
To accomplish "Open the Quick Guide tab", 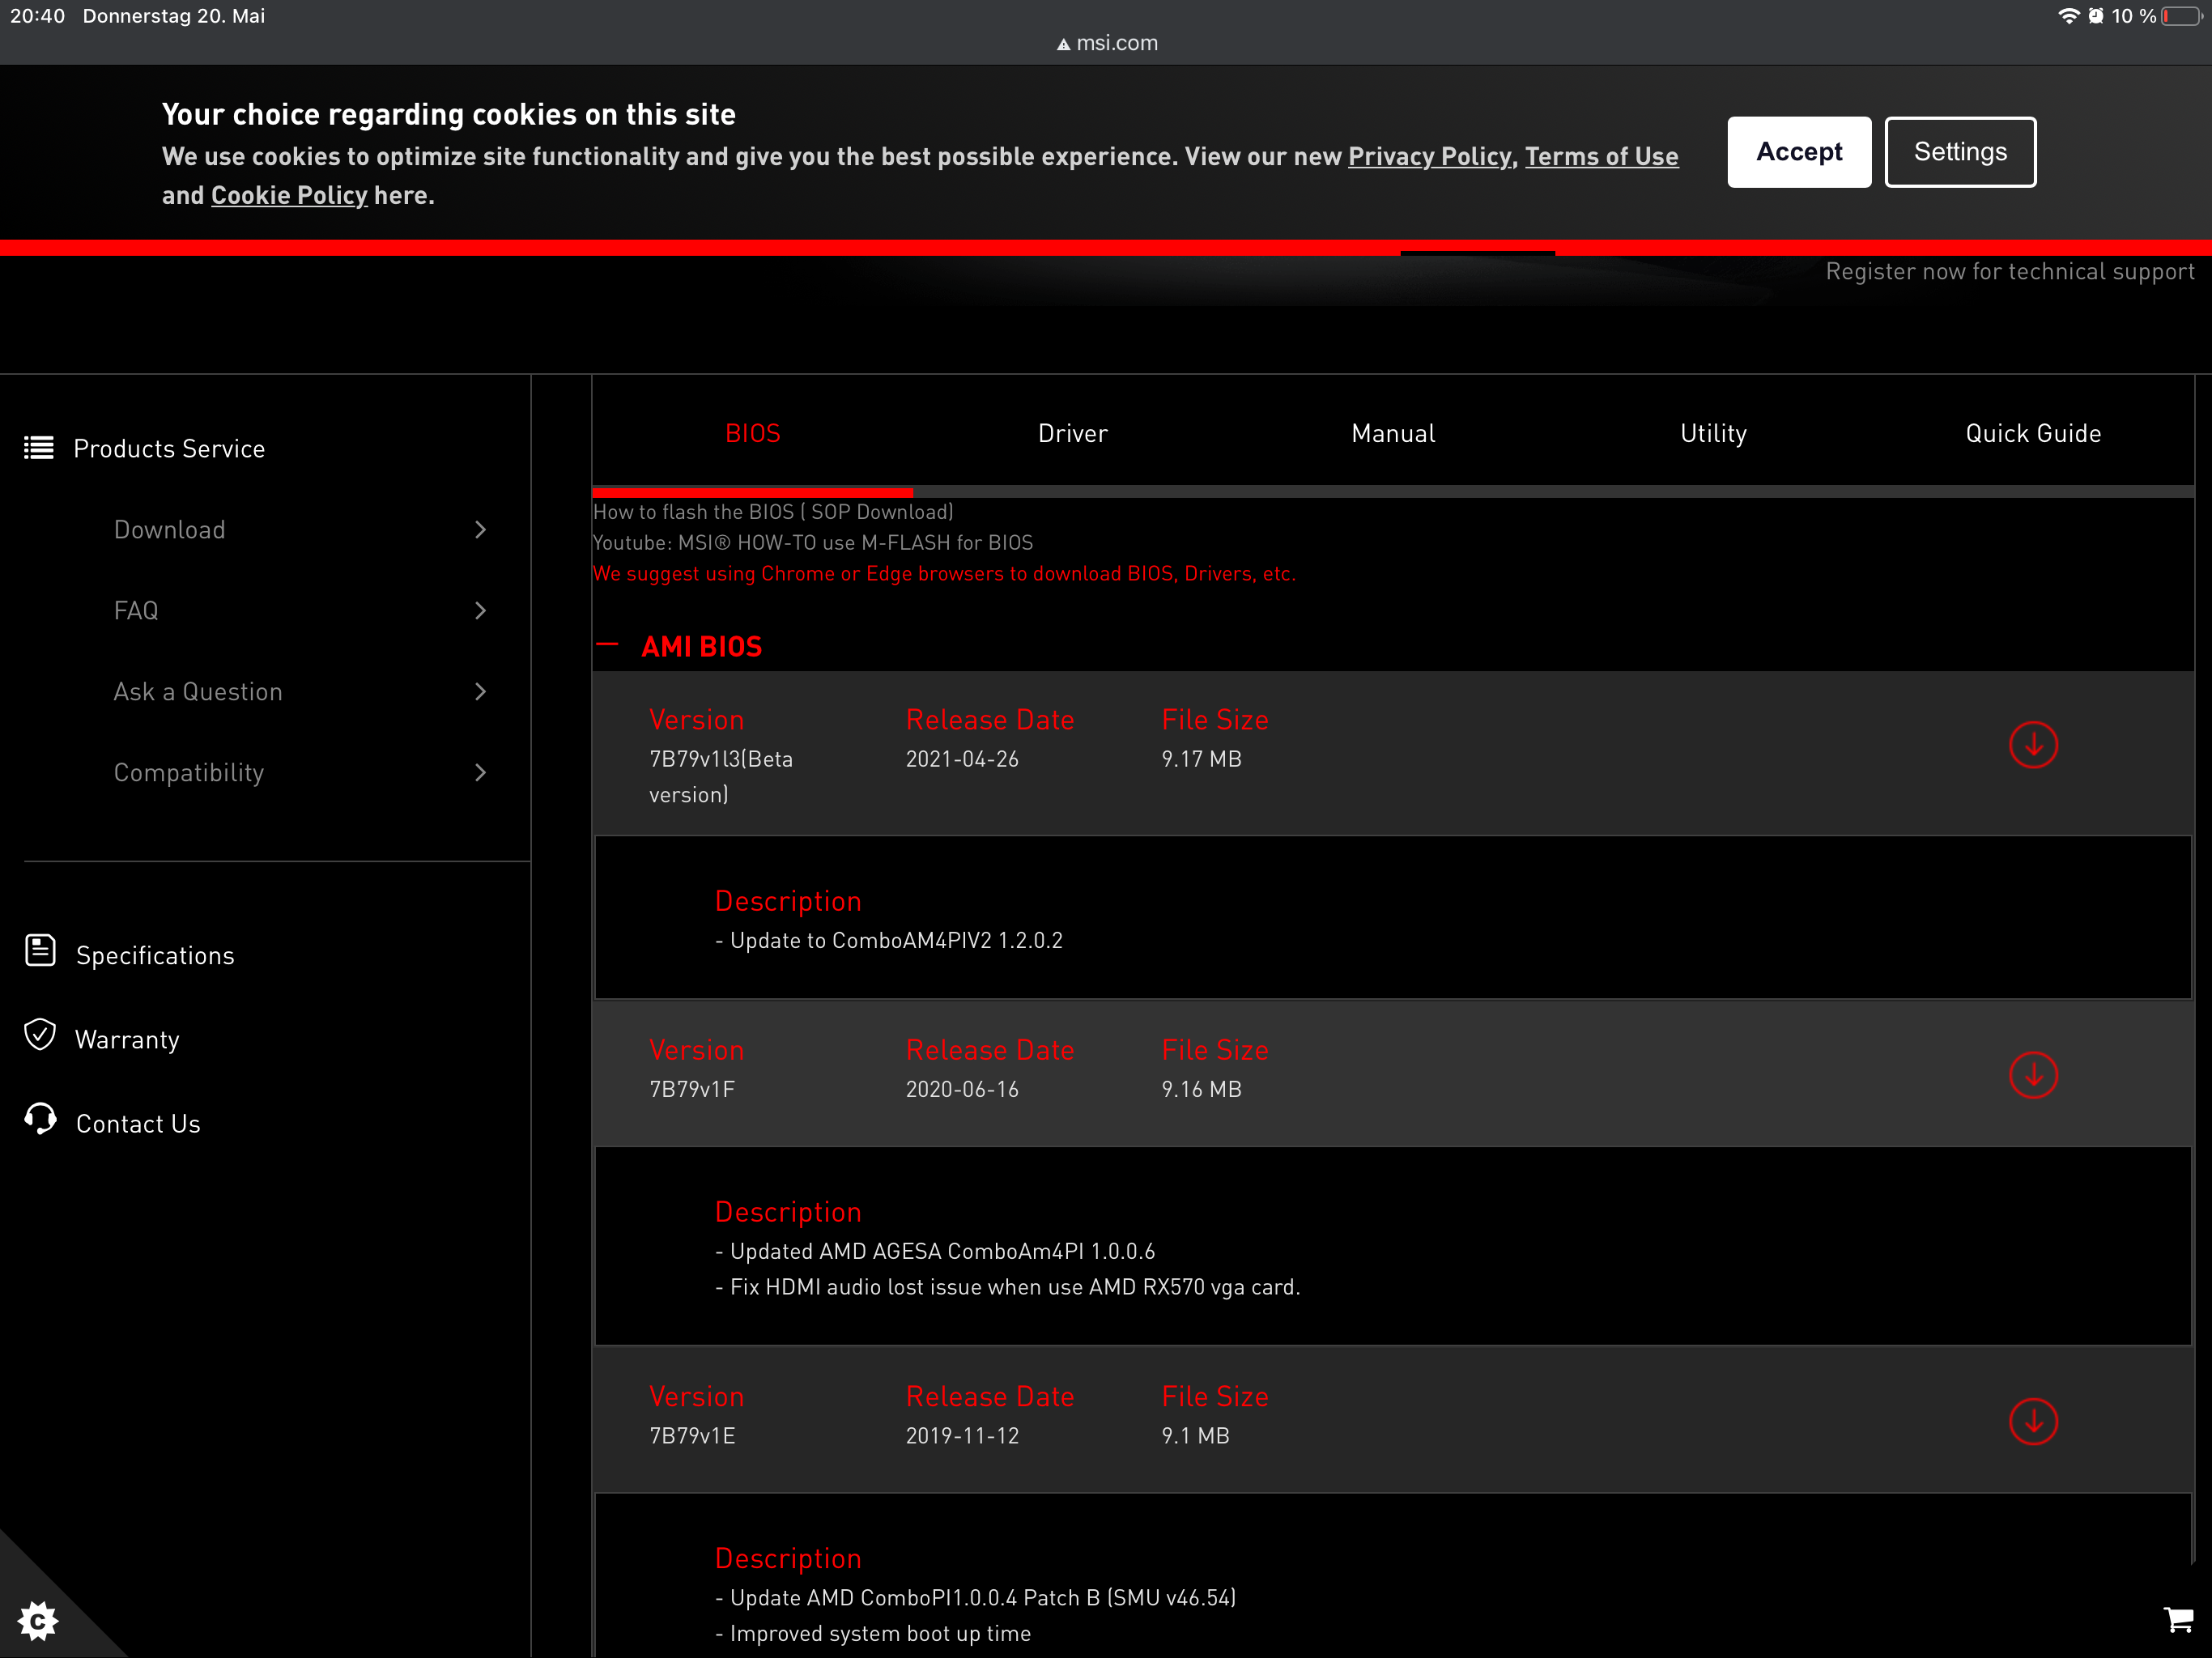I will [2032, 433].
